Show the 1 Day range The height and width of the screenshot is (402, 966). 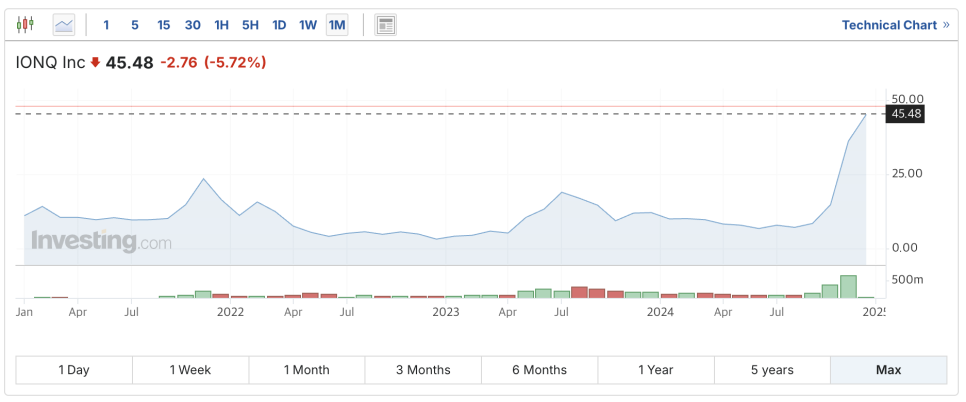click(74, 370)
